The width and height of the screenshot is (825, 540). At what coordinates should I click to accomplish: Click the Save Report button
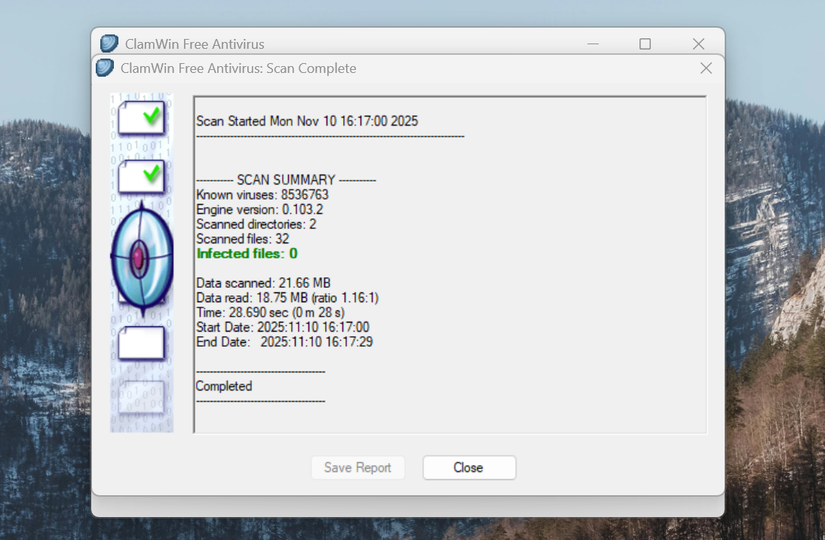[358, 467]
